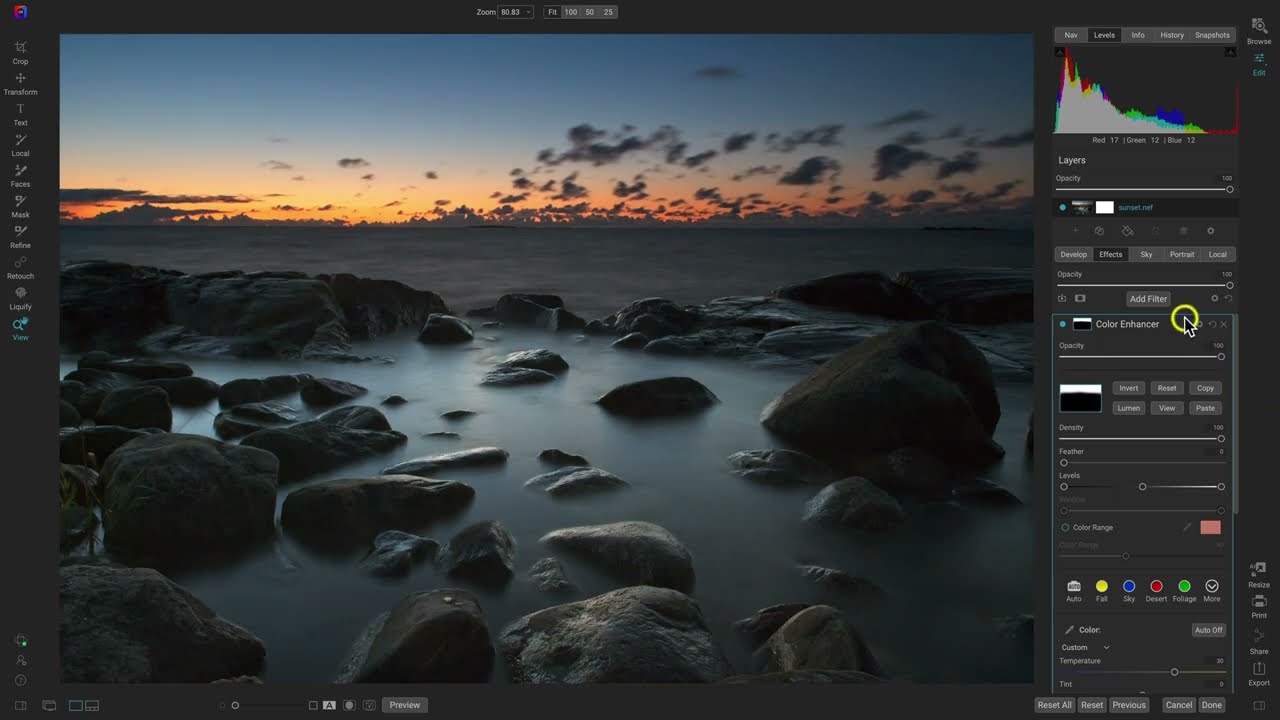Screen dimensions: 1280x720
Task: Switch to the History tab
Action: 1172,35
